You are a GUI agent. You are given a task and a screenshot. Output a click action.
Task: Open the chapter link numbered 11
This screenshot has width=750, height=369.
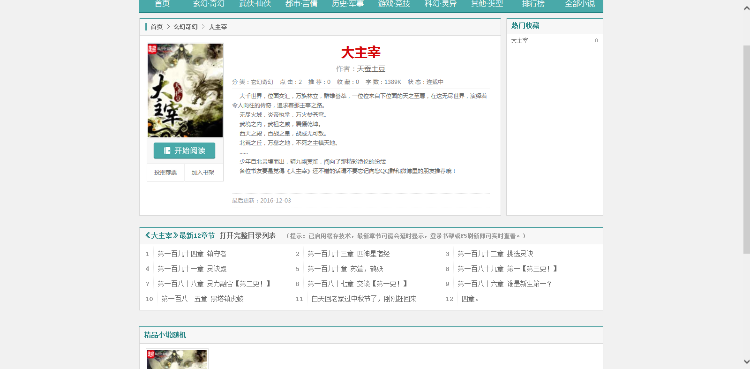[x=364, y=299]
